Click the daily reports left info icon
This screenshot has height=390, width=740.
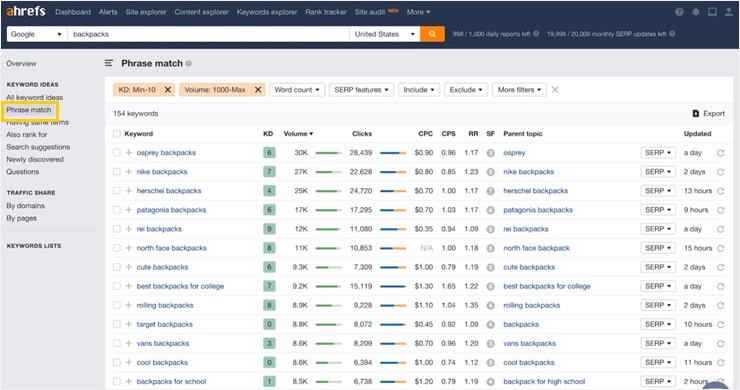pos(536,34)
